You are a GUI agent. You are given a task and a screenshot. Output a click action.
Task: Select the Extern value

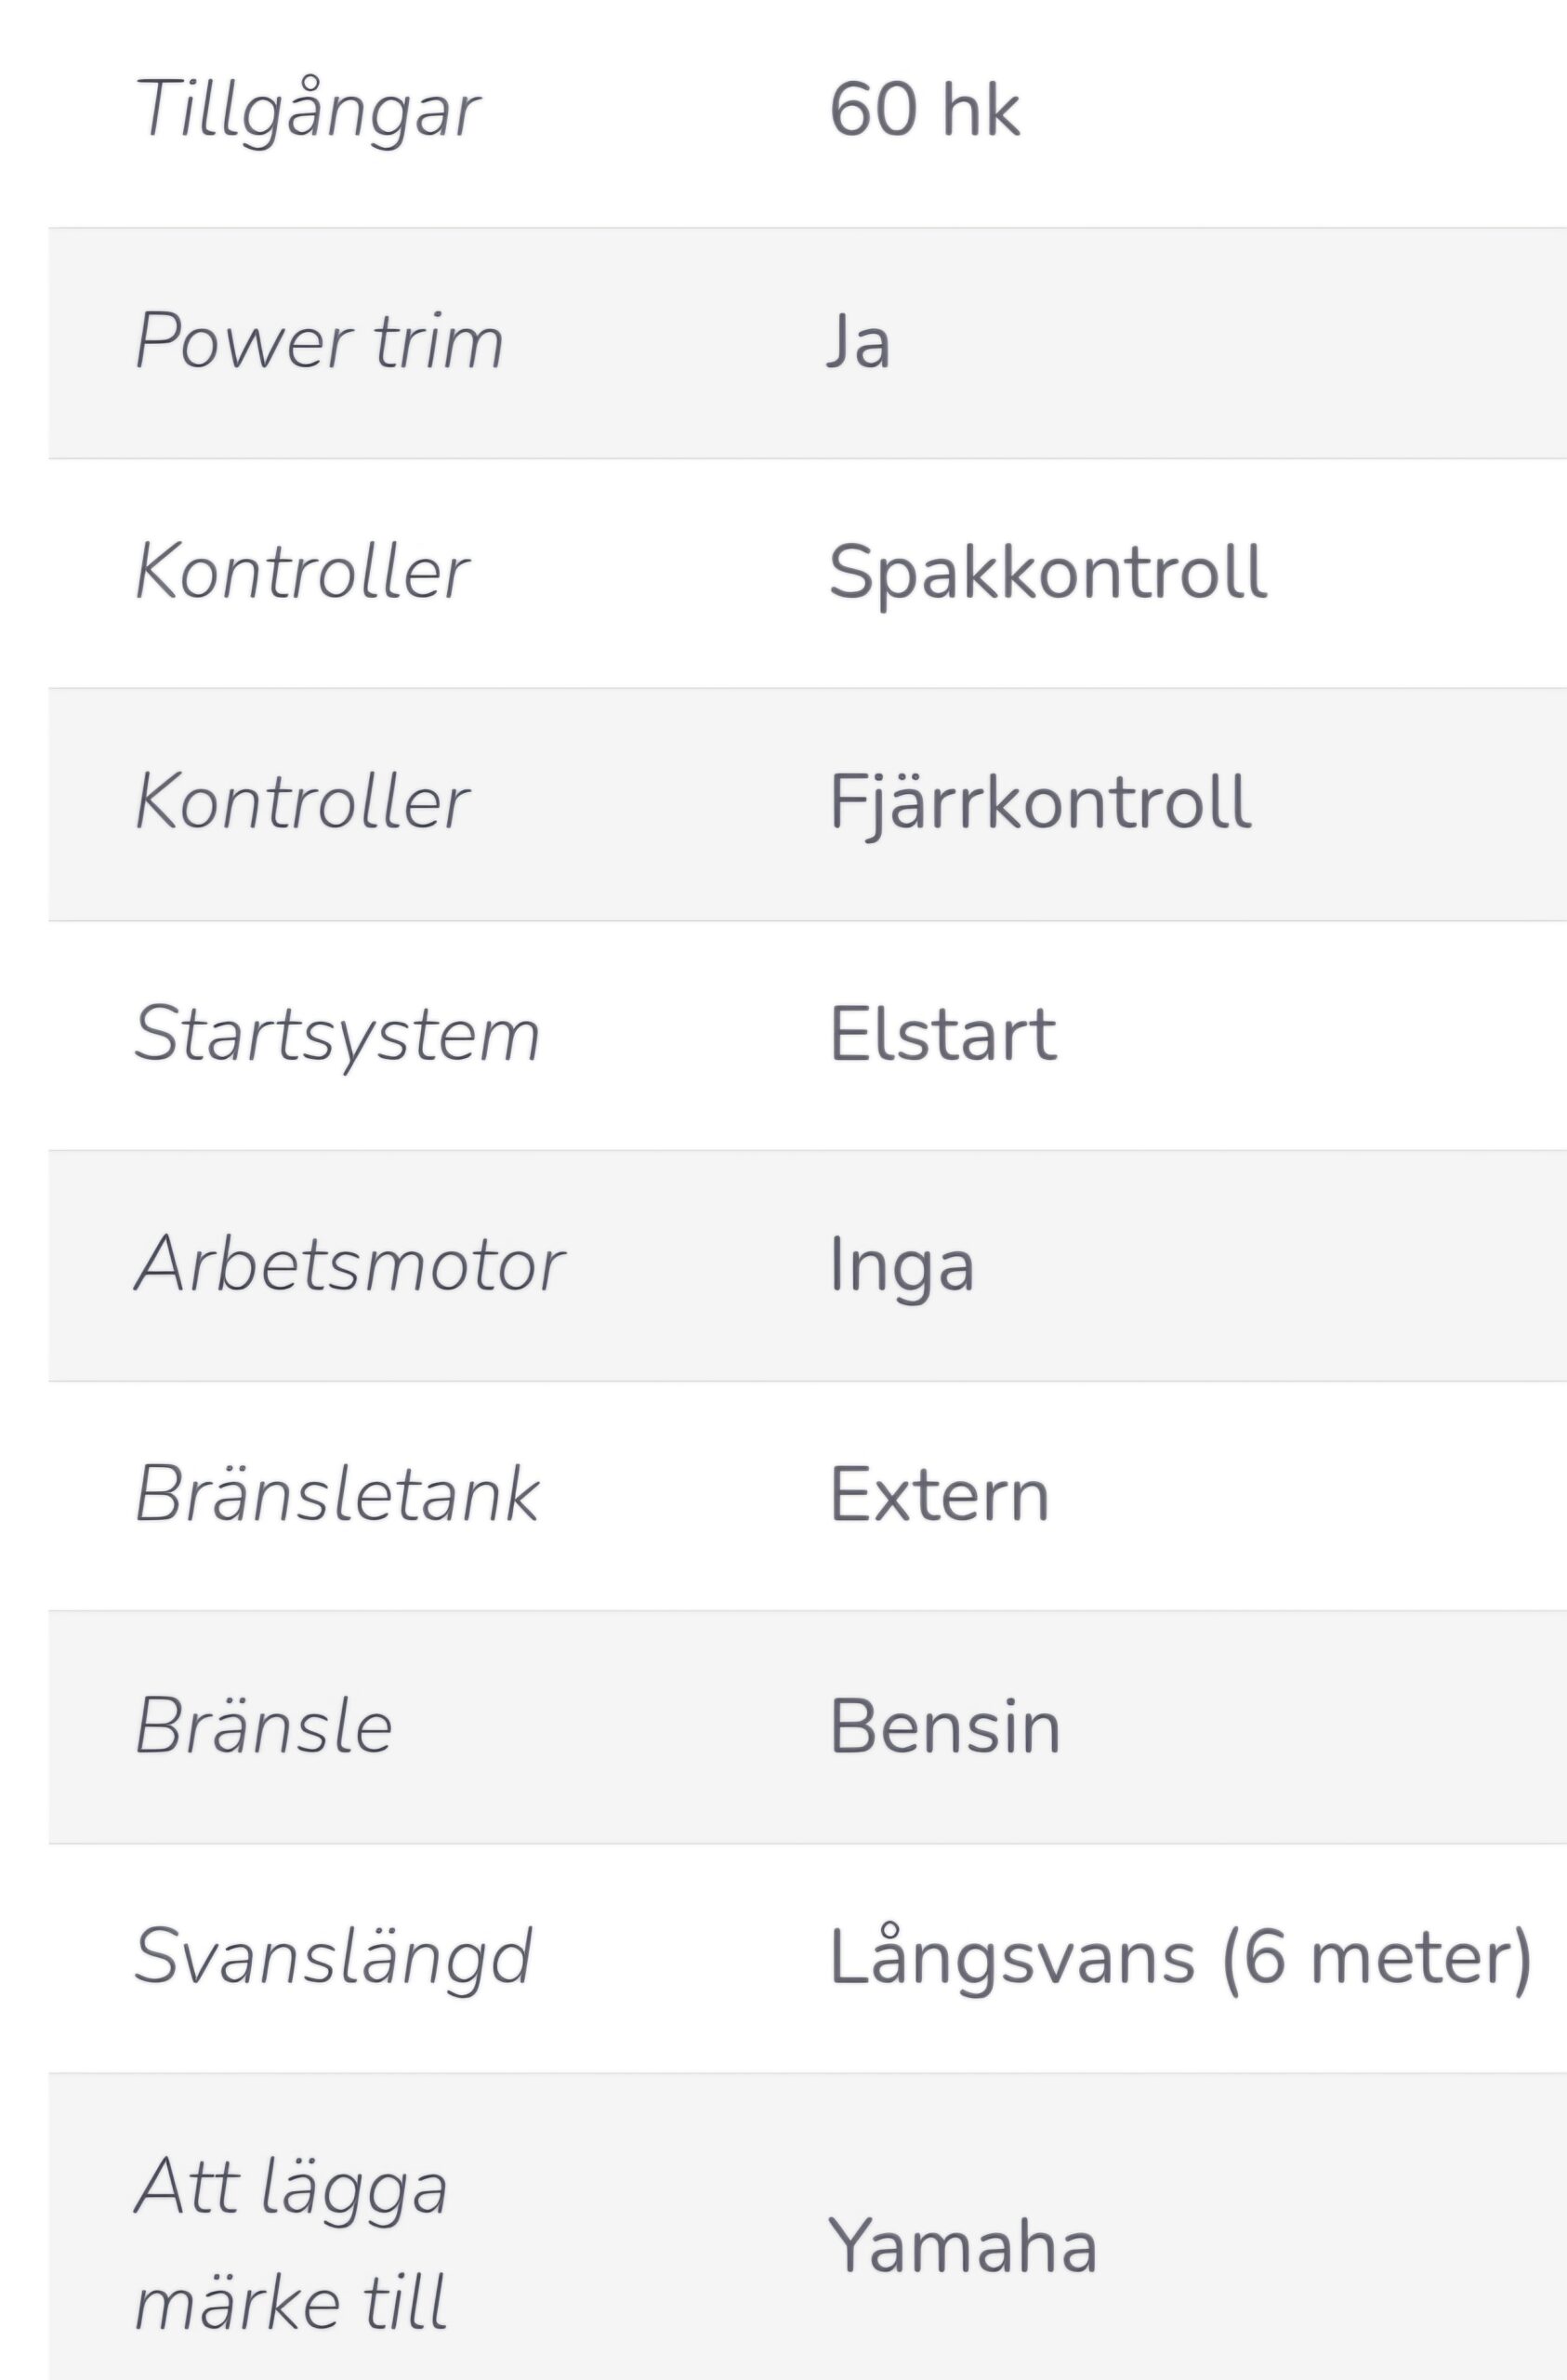coord(940,1496)
